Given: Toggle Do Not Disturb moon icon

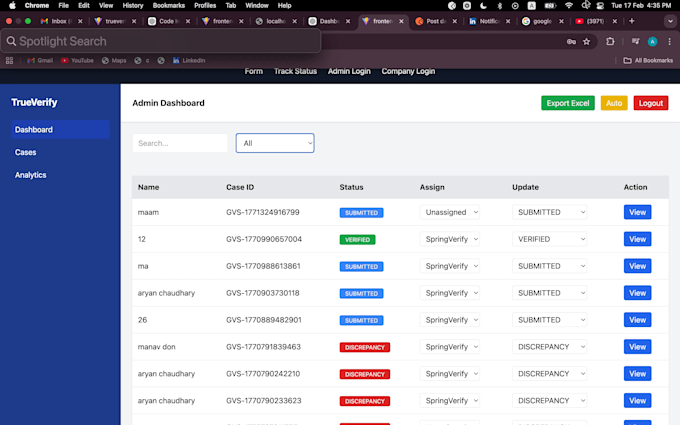Looking at the screenshot, I should tap(483, 6).
